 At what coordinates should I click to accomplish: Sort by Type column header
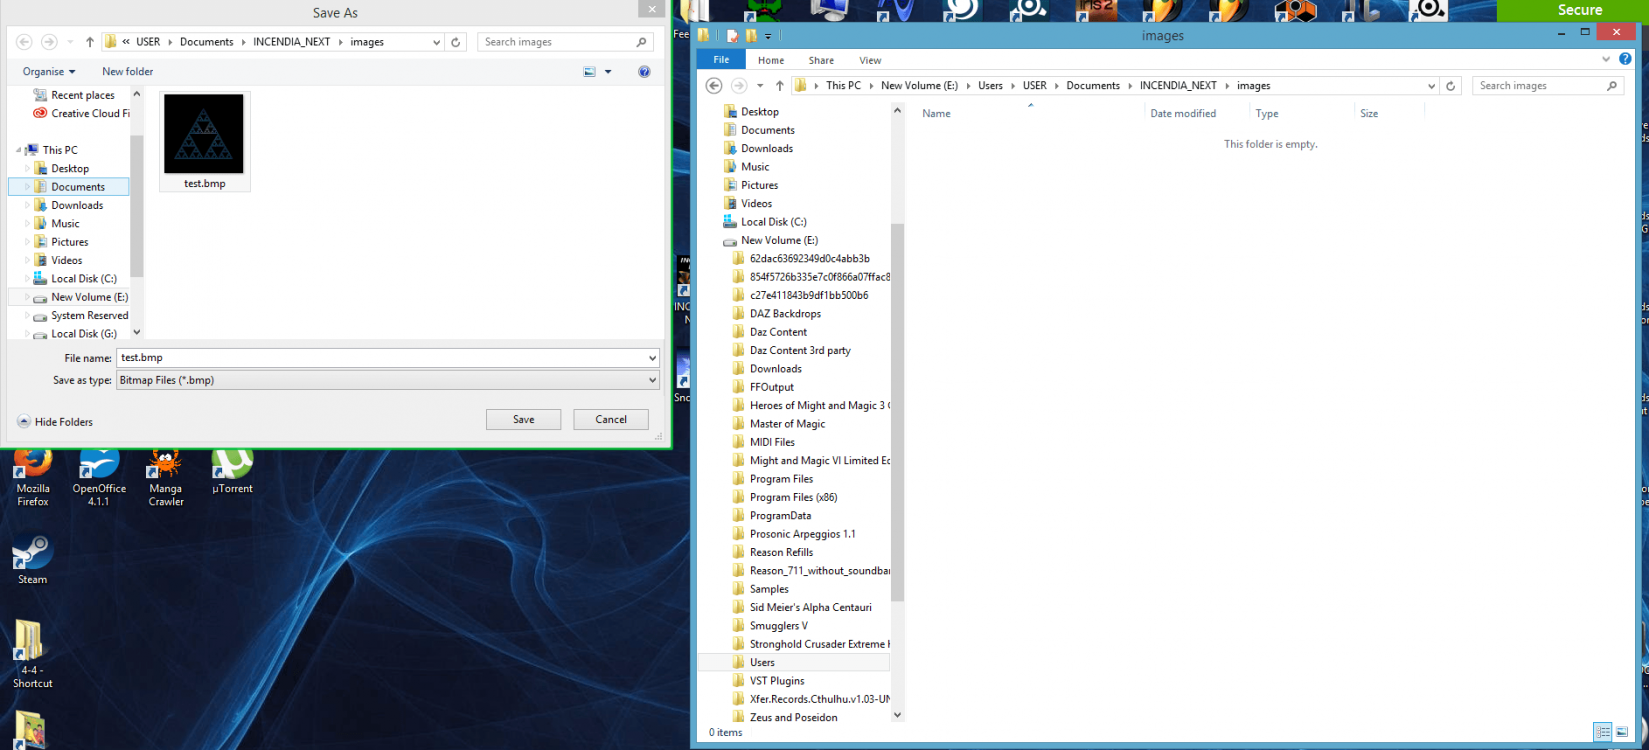pos(1267,114)
